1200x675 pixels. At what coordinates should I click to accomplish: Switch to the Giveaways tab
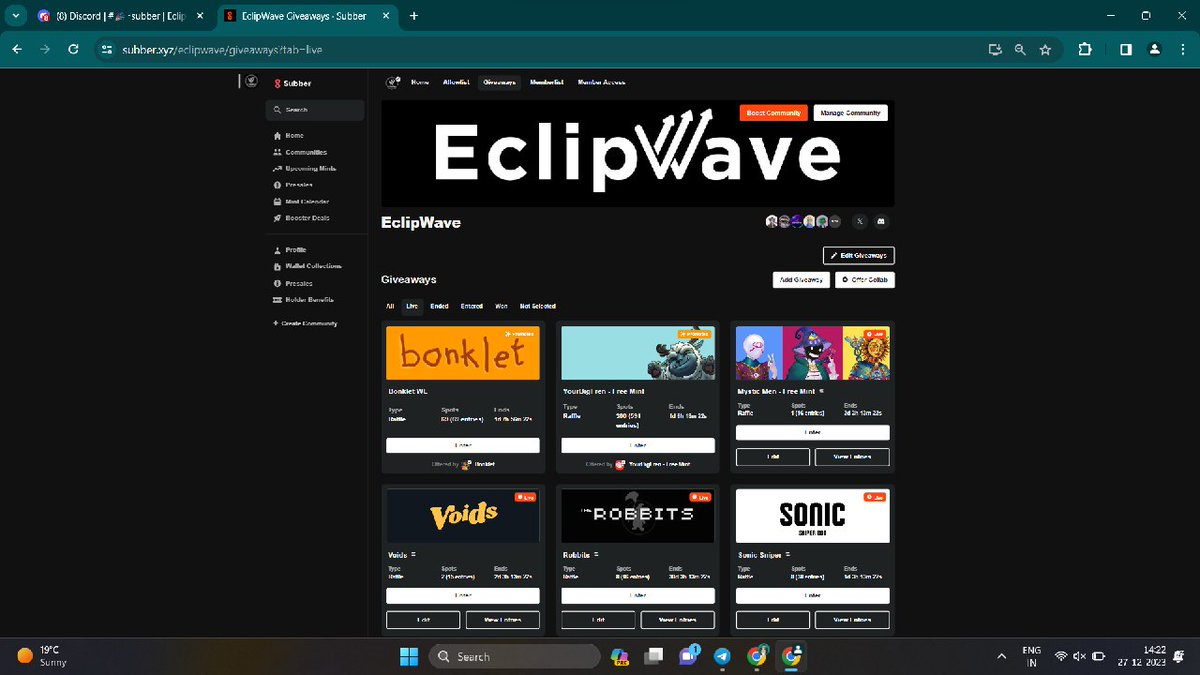[499, 82]
